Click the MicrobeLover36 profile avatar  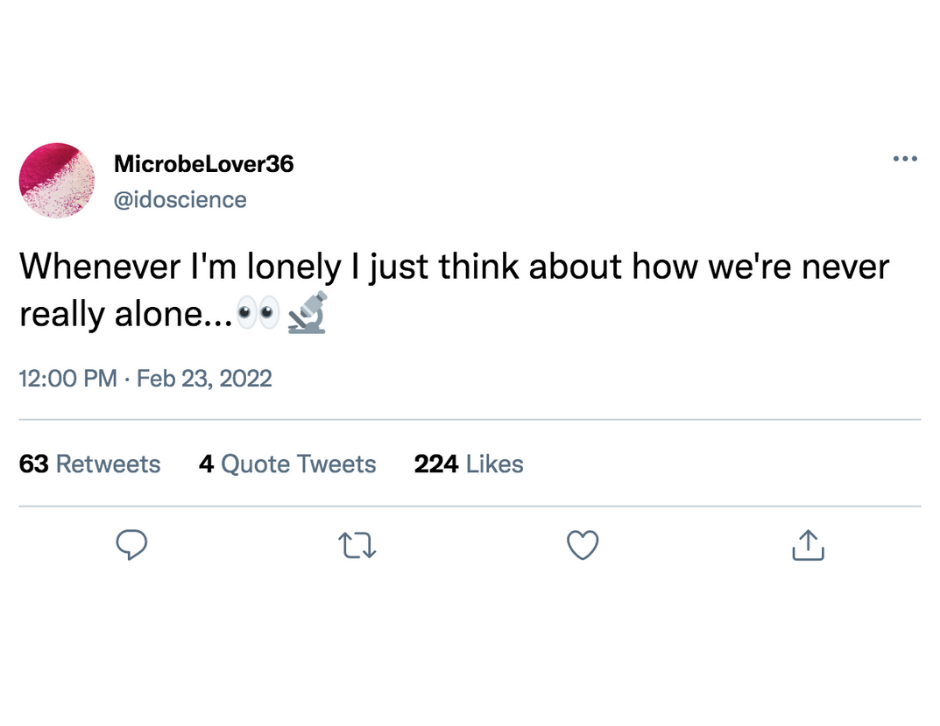tap(57, 180)
